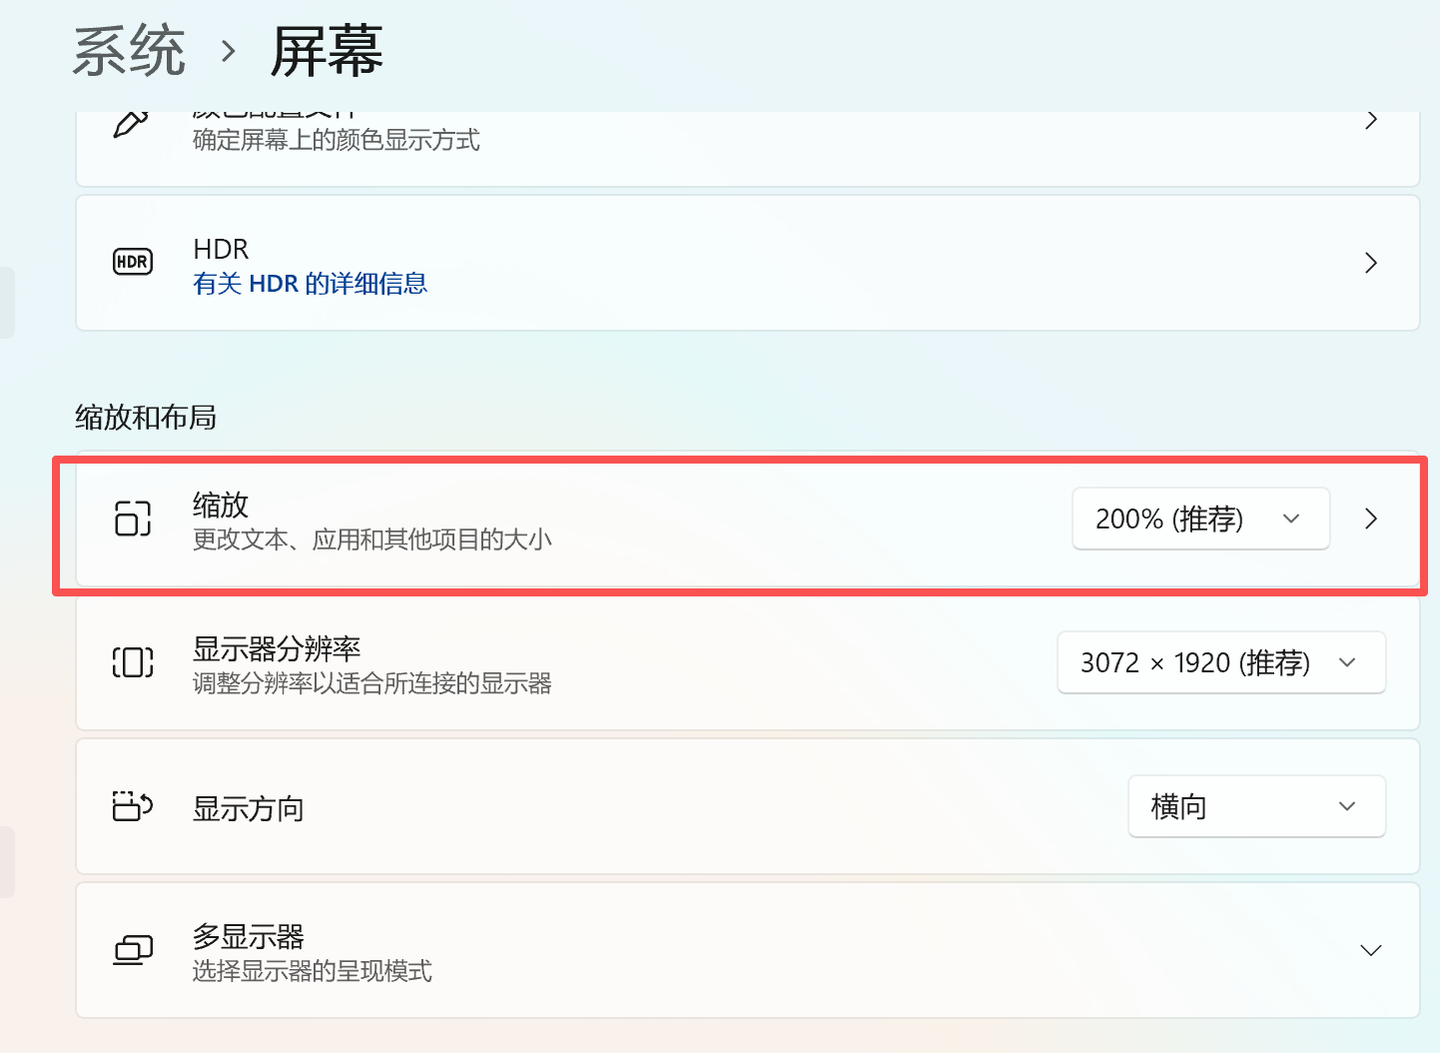This screenshot has height=1053, width=1440.
Task: Open the 3072 × 1920 resolution dropdown
Action: (x=1221, y=662)
